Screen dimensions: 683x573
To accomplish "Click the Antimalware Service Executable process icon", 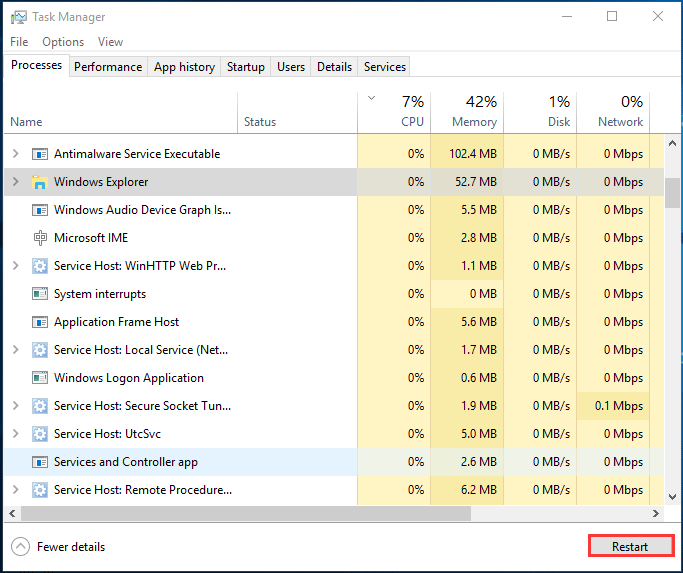I will 40,154.
